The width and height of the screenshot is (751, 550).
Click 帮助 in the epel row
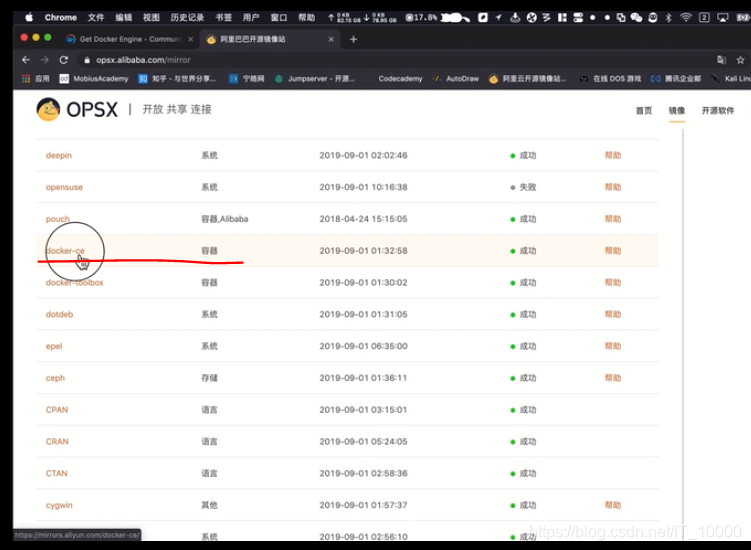613,346
